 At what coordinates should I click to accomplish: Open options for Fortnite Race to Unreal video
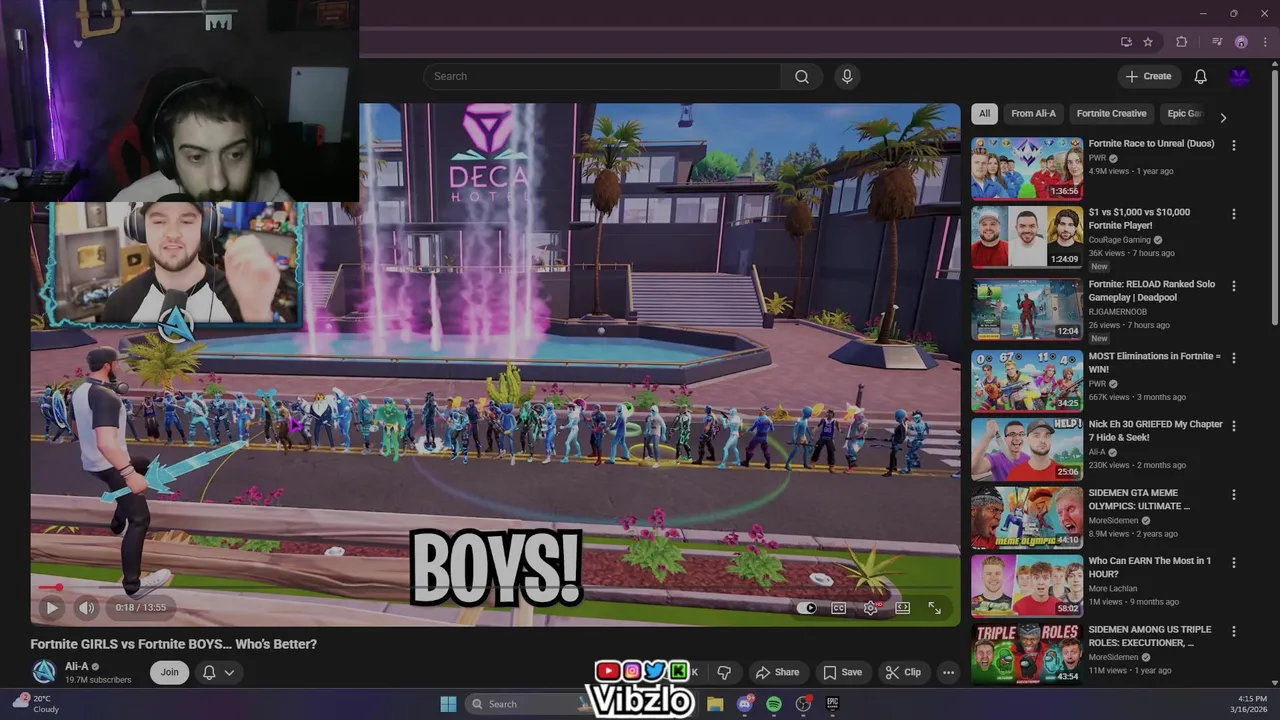[1233, 145]
